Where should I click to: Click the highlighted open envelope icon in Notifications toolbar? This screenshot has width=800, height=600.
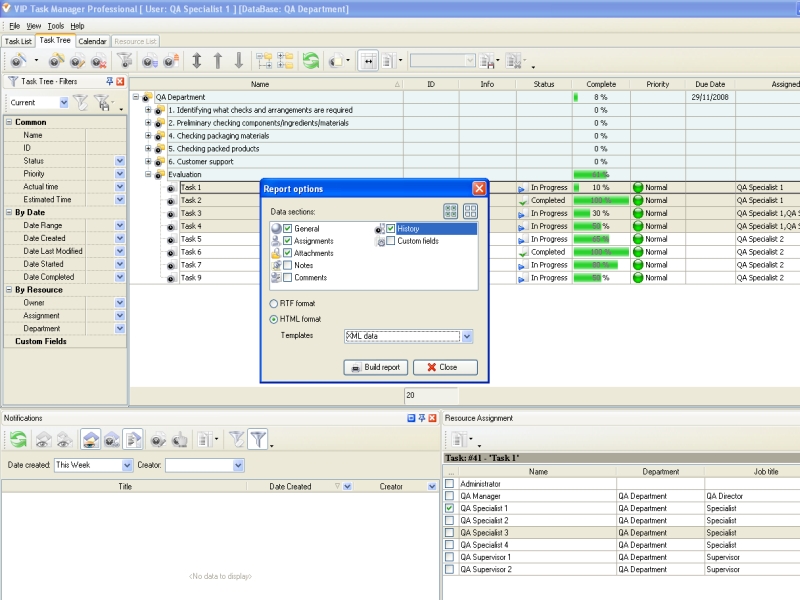point(90,439)
